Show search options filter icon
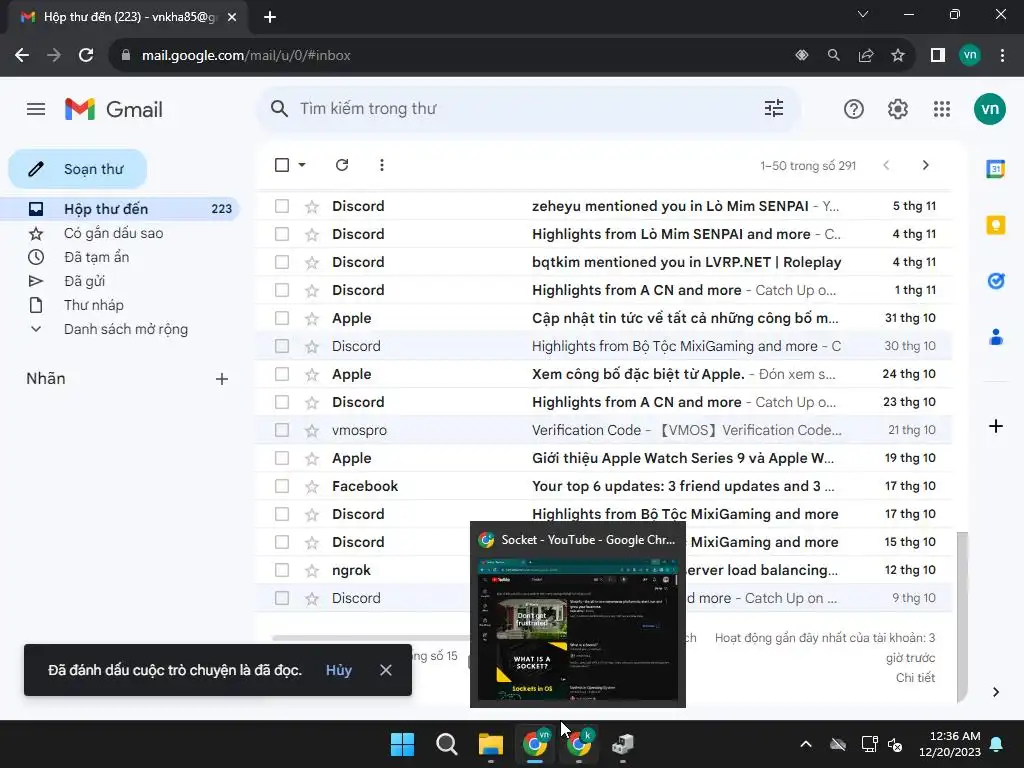Image resolution: width=1024 pixels, height=768 pixels. coord(774,108)
